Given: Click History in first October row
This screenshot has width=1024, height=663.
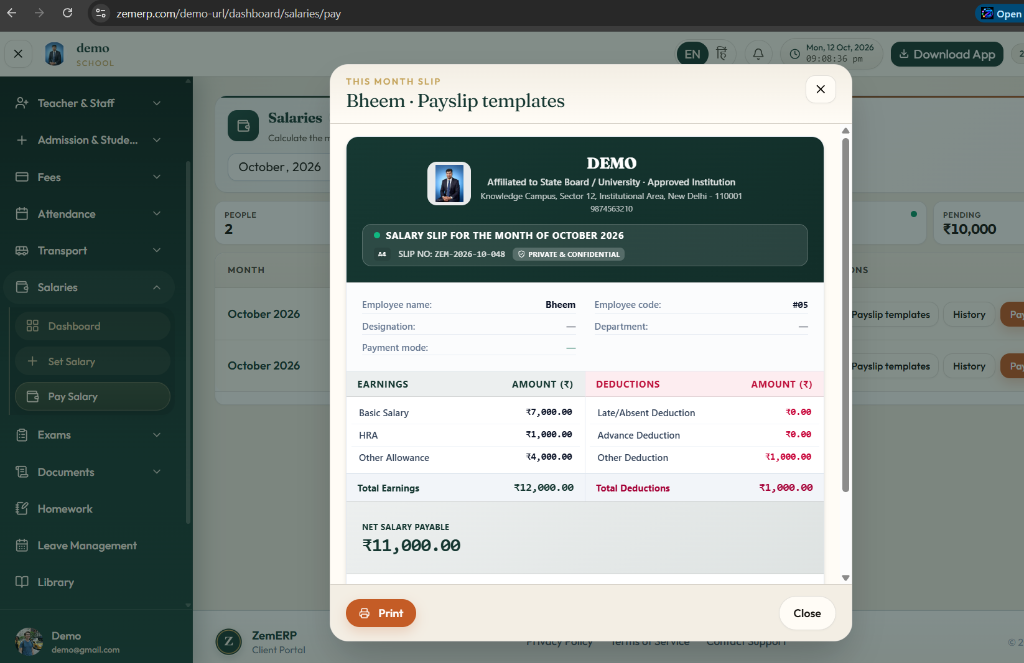Looking at the screenshot, I should 969,315.
